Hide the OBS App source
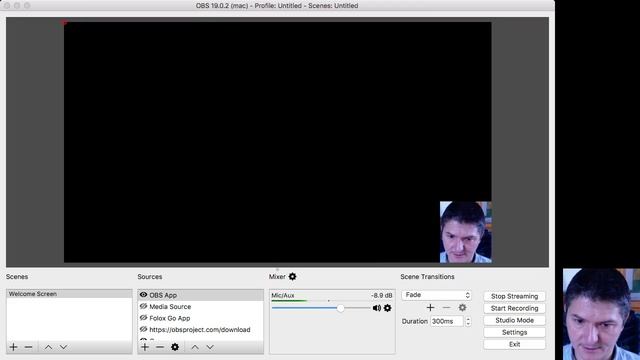Screen dimensions: 640x360 (143, 295)
